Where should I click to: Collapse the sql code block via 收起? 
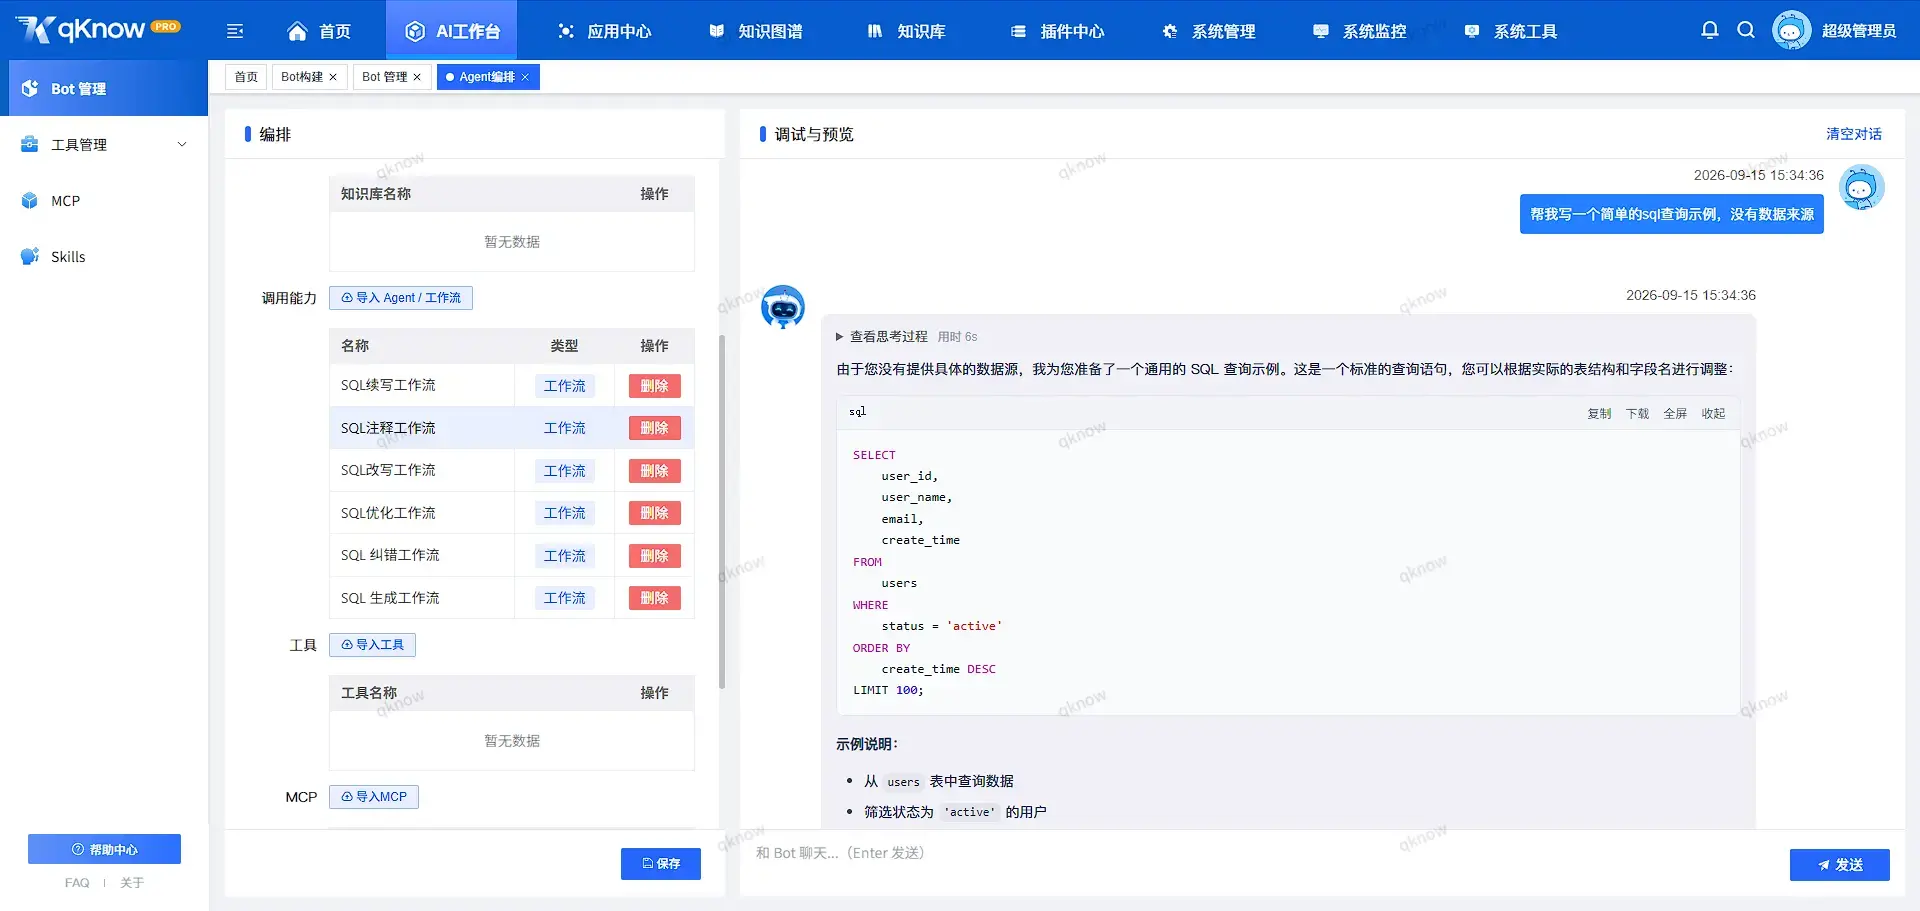(1713, 413)
